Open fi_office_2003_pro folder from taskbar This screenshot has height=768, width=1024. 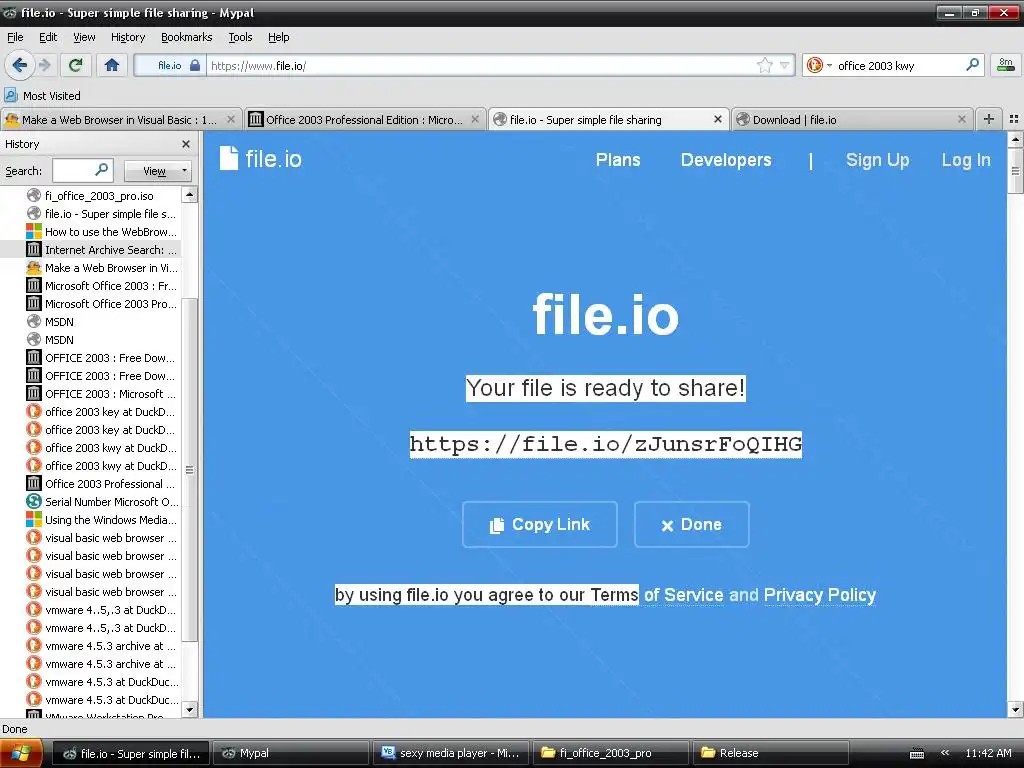tap(611, 753)
